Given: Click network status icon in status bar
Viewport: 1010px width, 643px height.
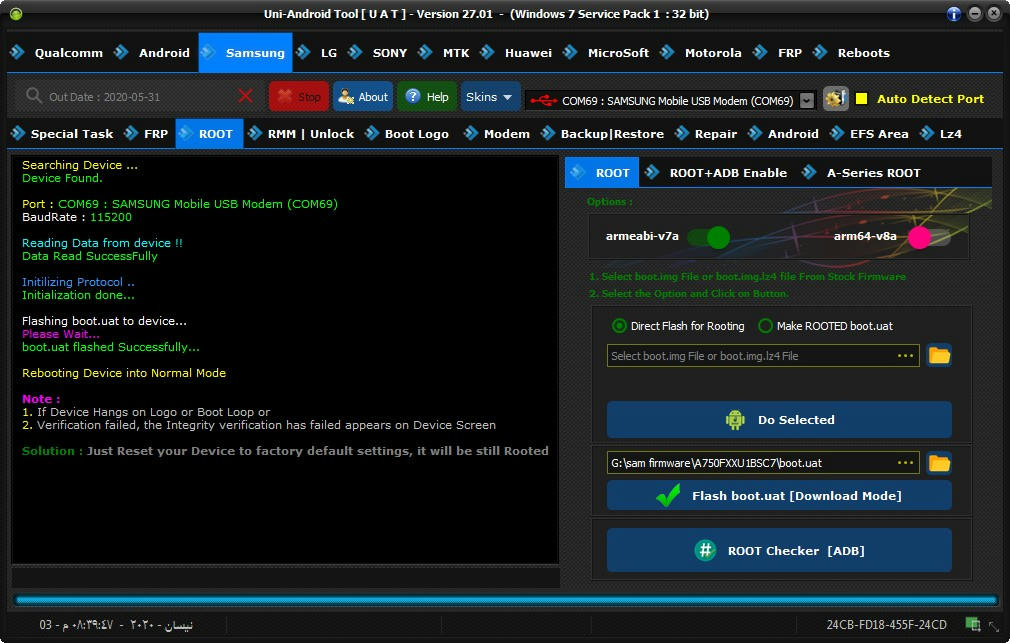Looking at the screenshot, I should (x=973, y=624).
